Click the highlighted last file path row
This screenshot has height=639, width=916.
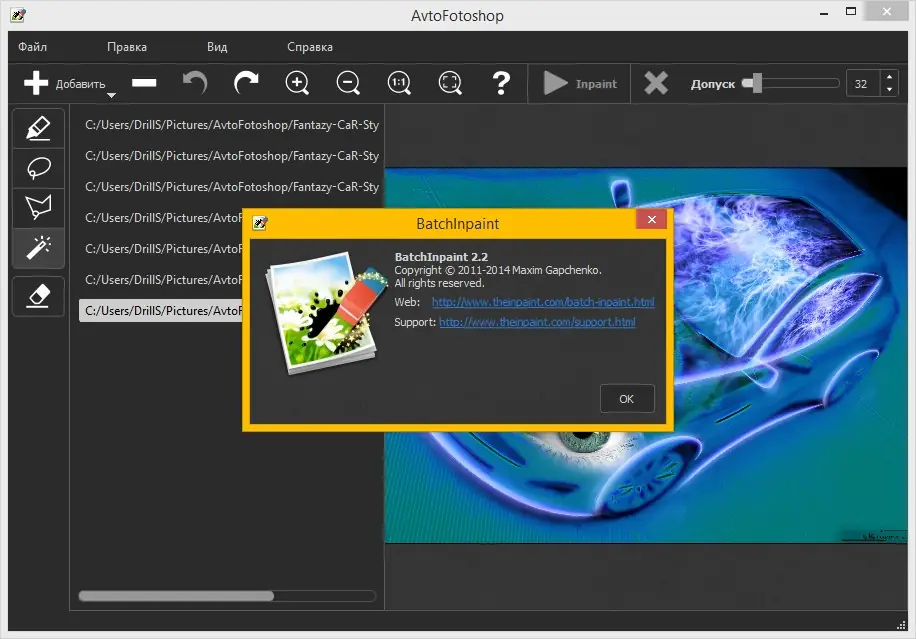click(161, 311)
